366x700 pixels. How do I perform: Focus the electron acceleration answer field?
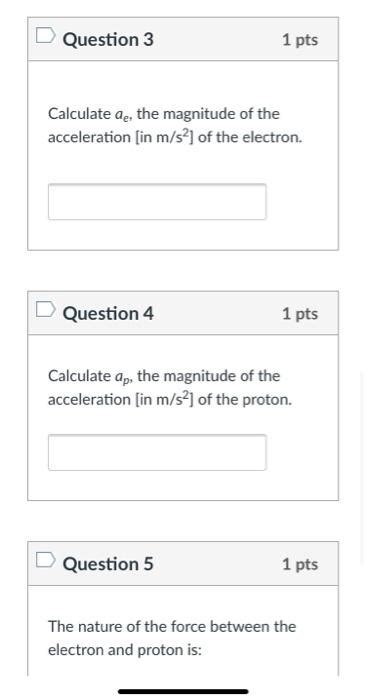tap(157, 202)
